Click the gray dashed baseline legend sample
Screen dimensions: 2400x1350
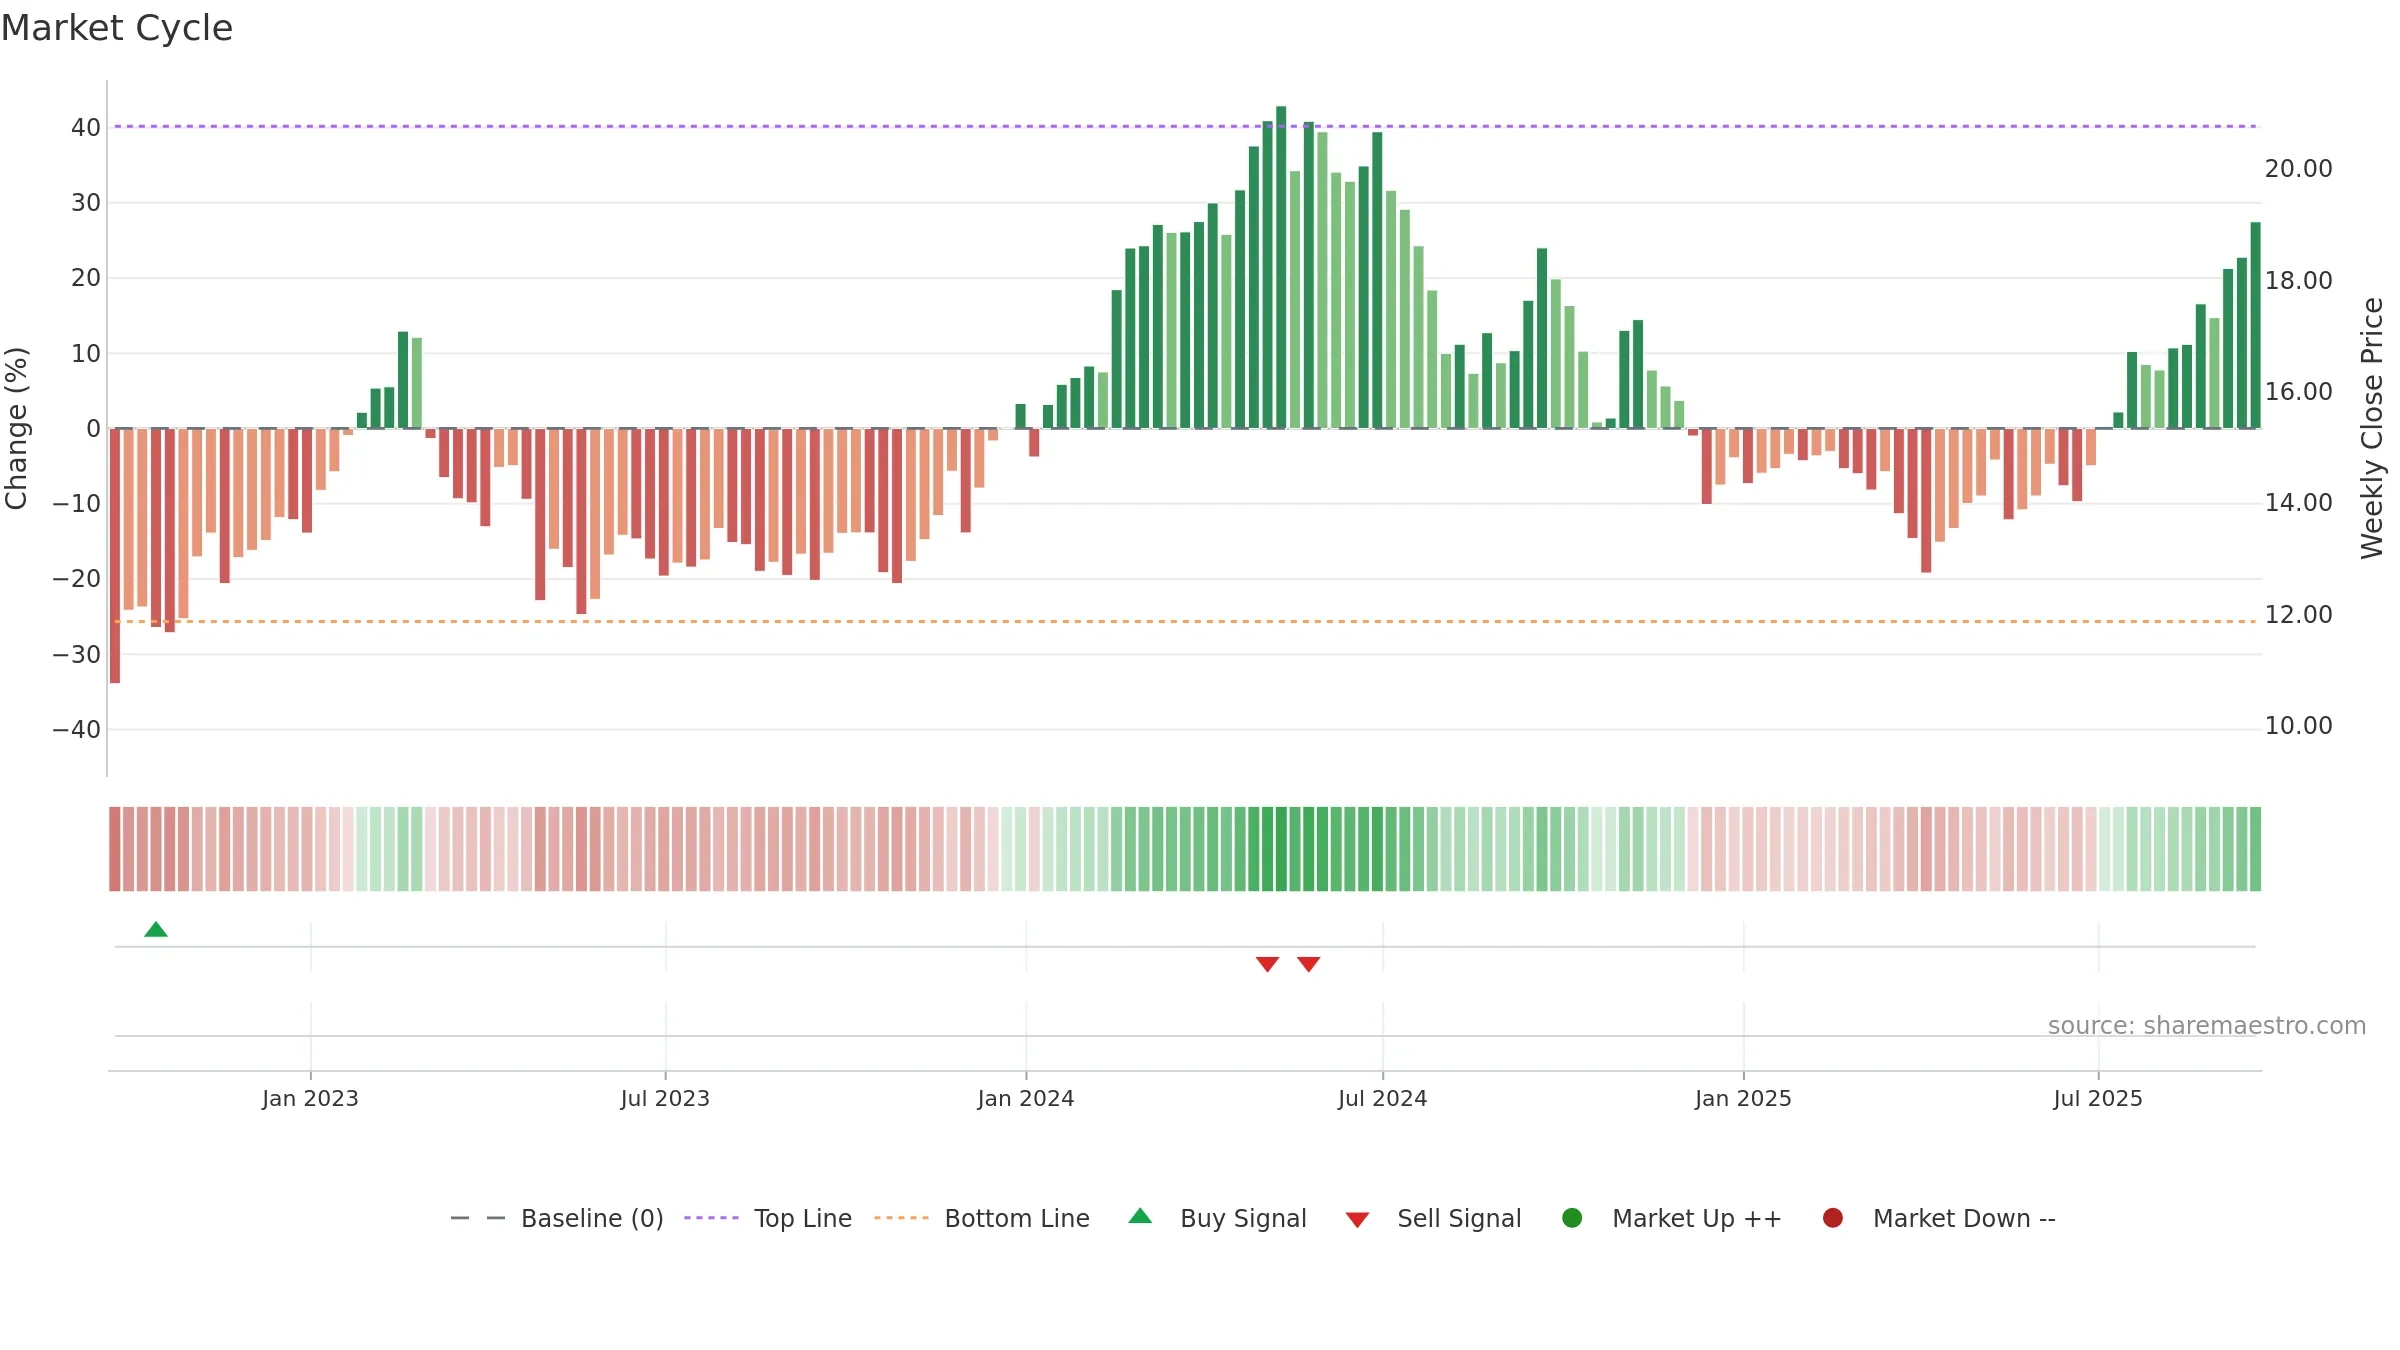pyautogui.click(x=478, y=1218)
